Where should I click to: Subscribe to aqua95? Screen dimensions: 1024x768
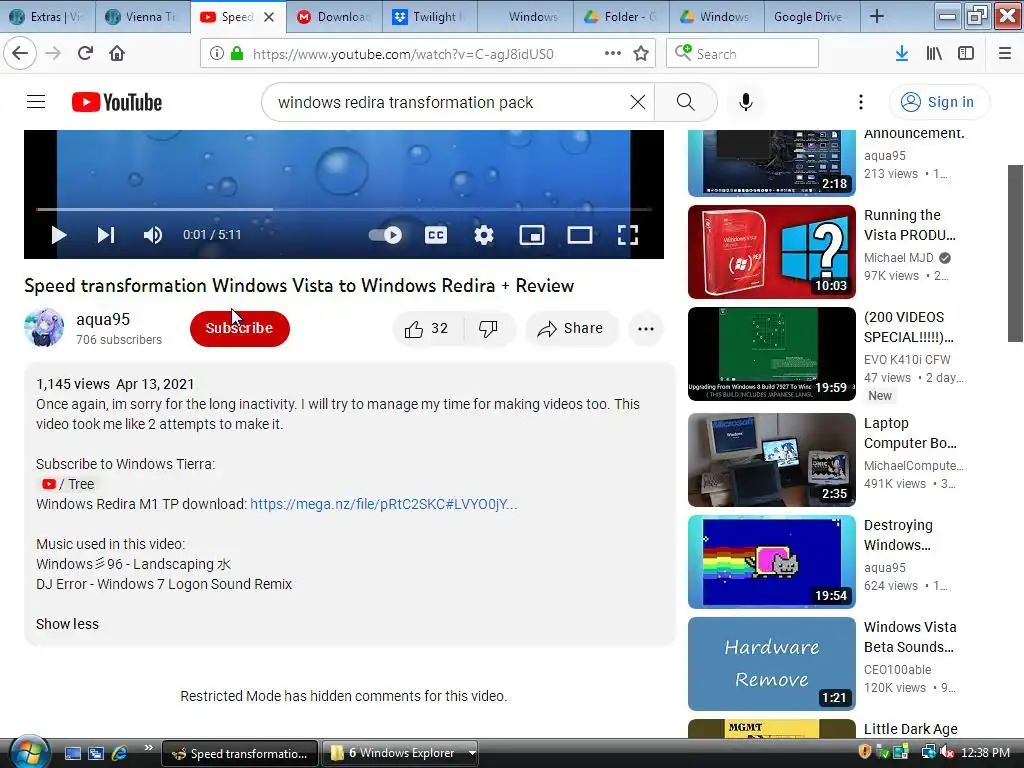(240, 328)
